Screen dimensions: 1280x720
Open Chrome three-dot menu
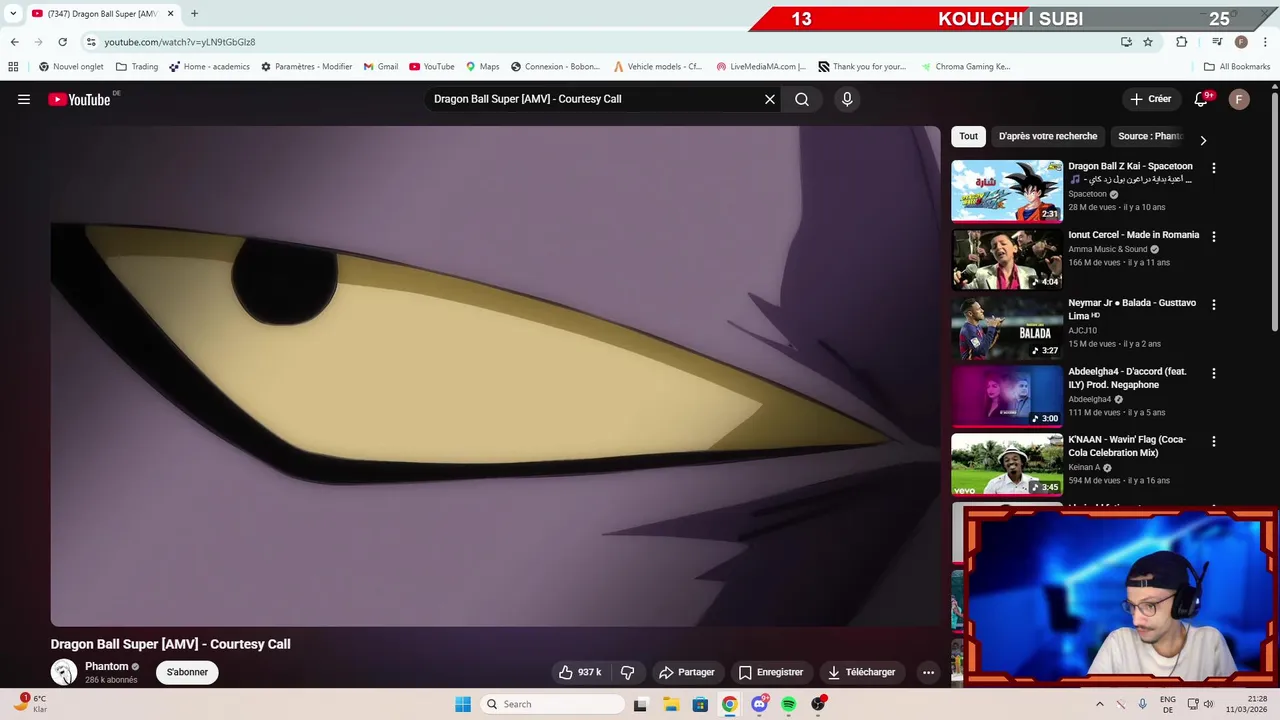1265,42
